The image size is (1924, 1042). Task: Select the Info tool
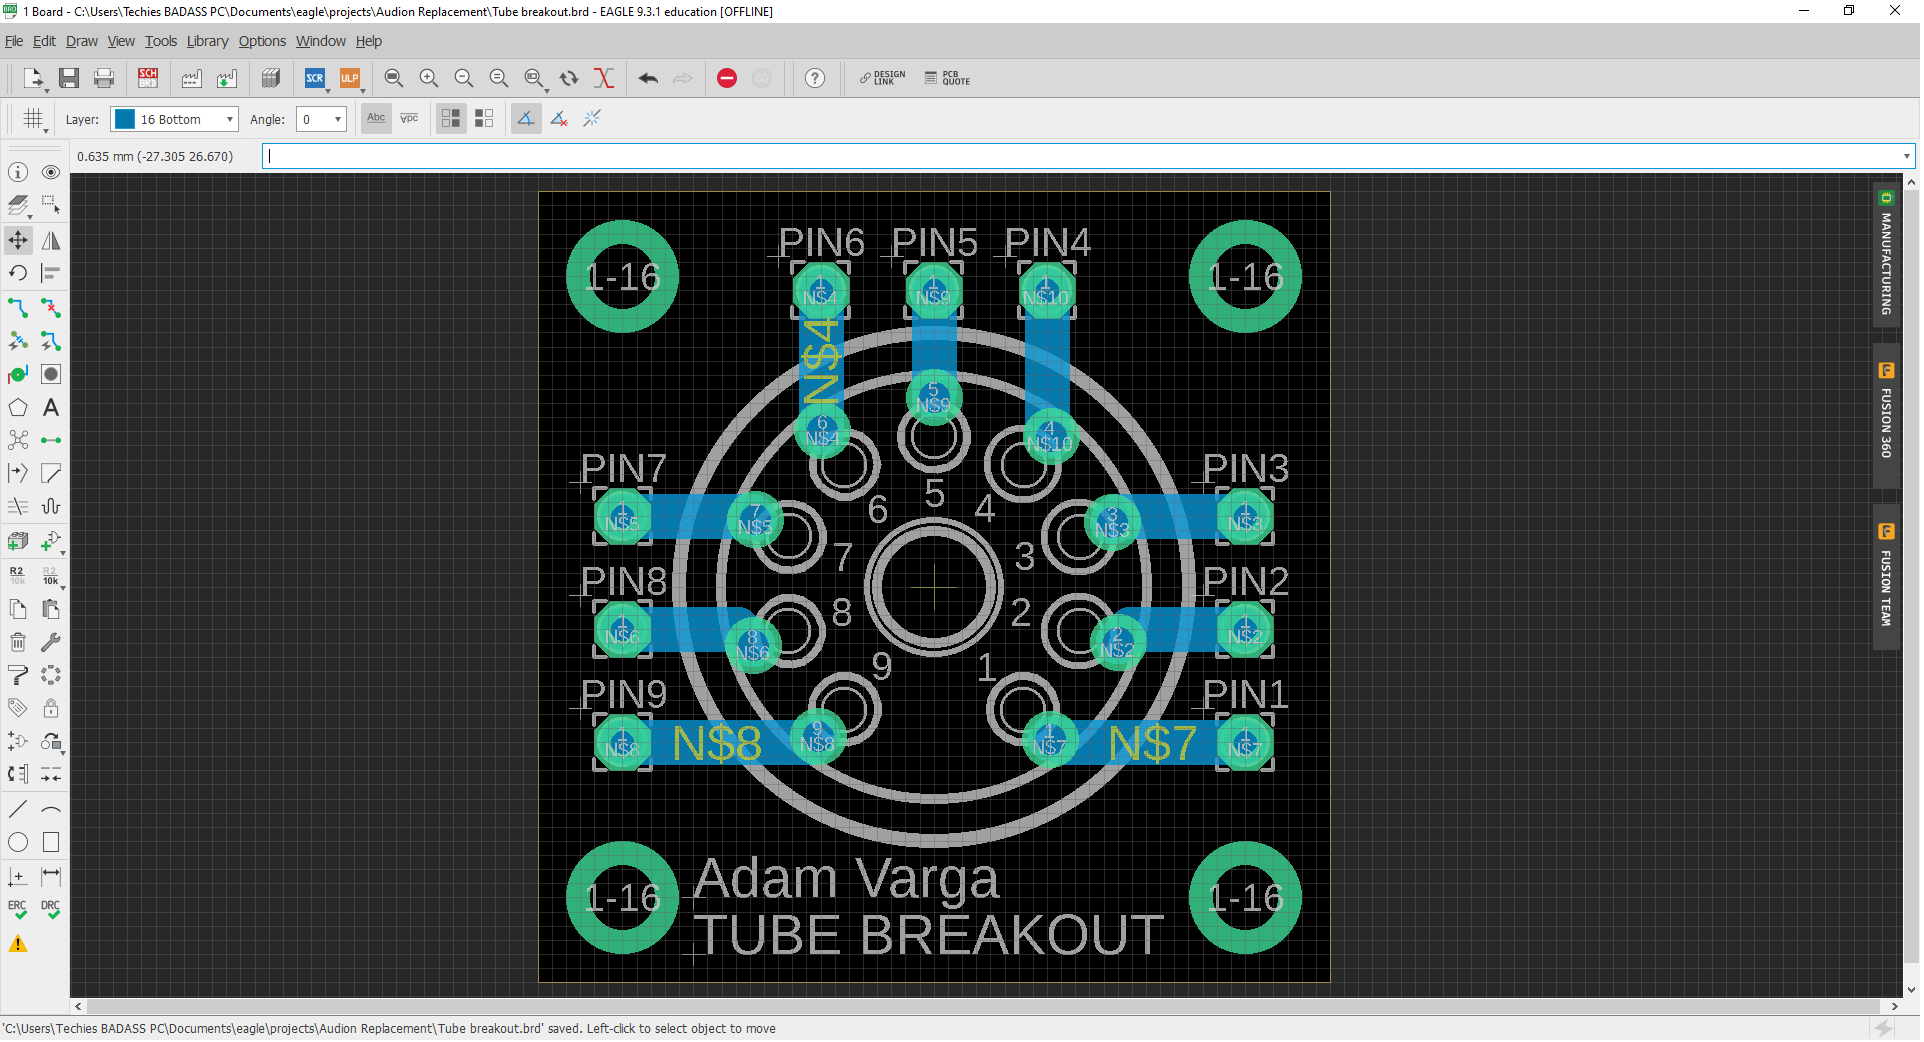(18, 172)
